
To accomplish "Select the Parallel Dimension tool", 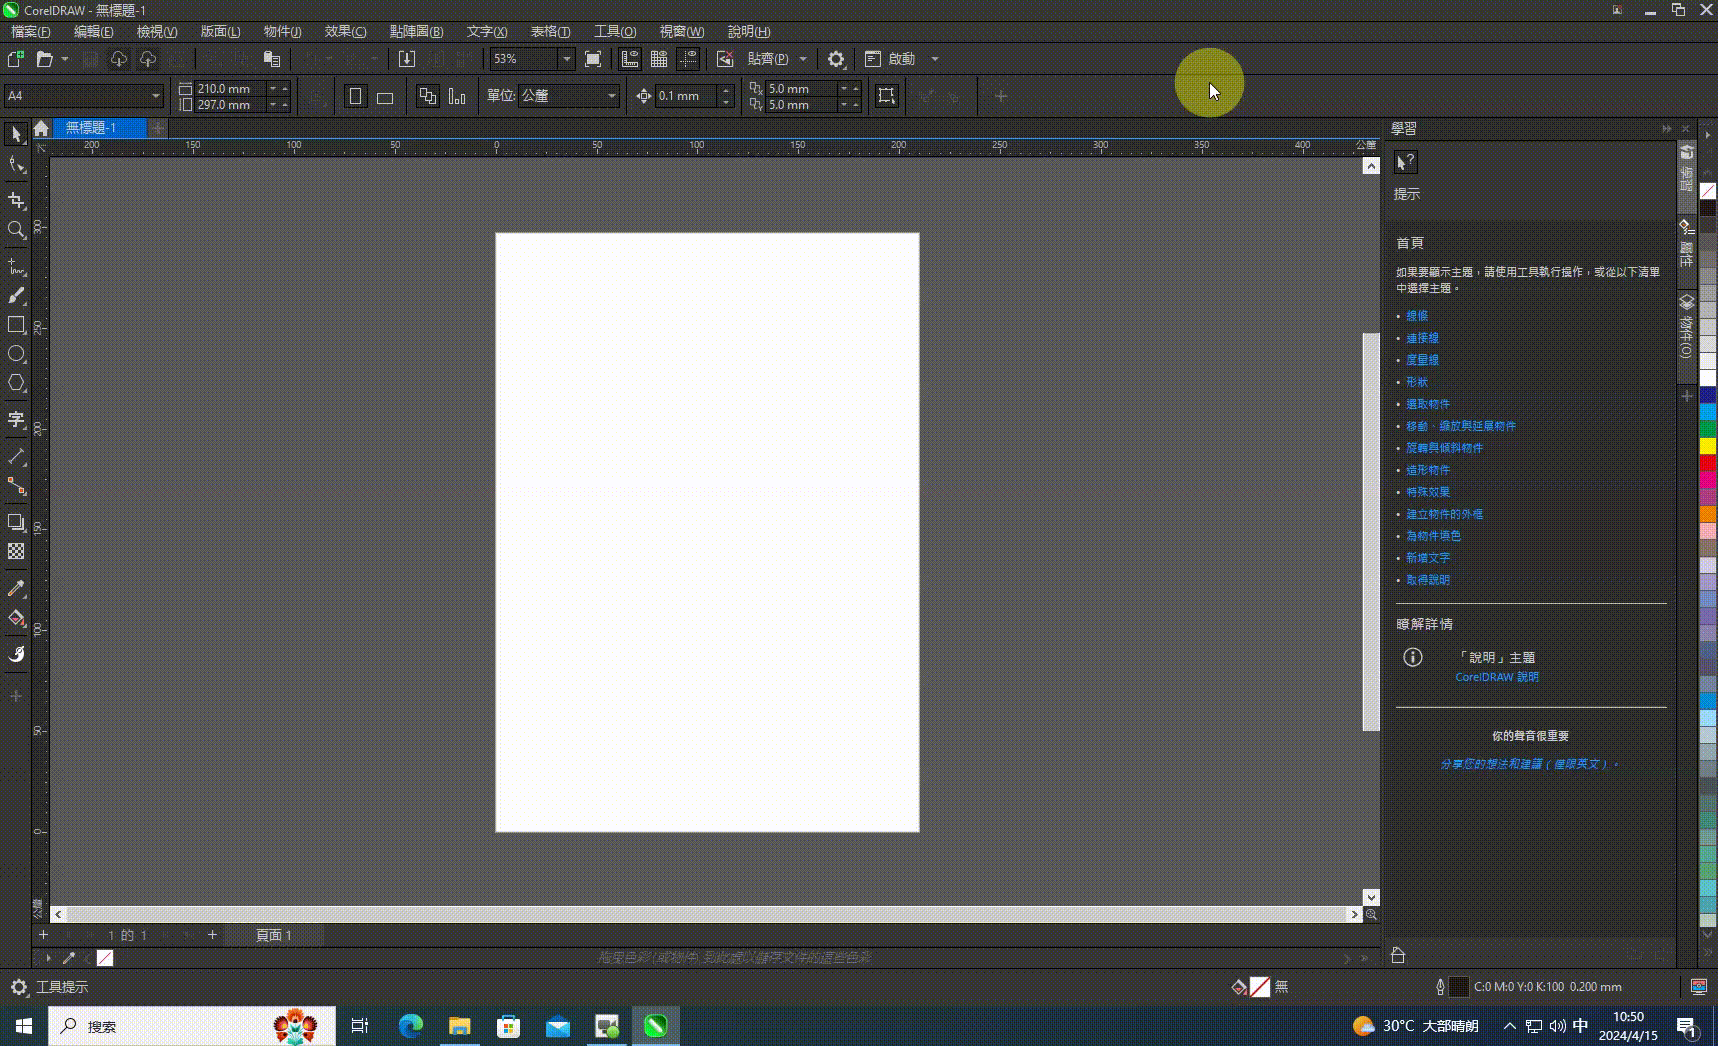I will (16, 457).
